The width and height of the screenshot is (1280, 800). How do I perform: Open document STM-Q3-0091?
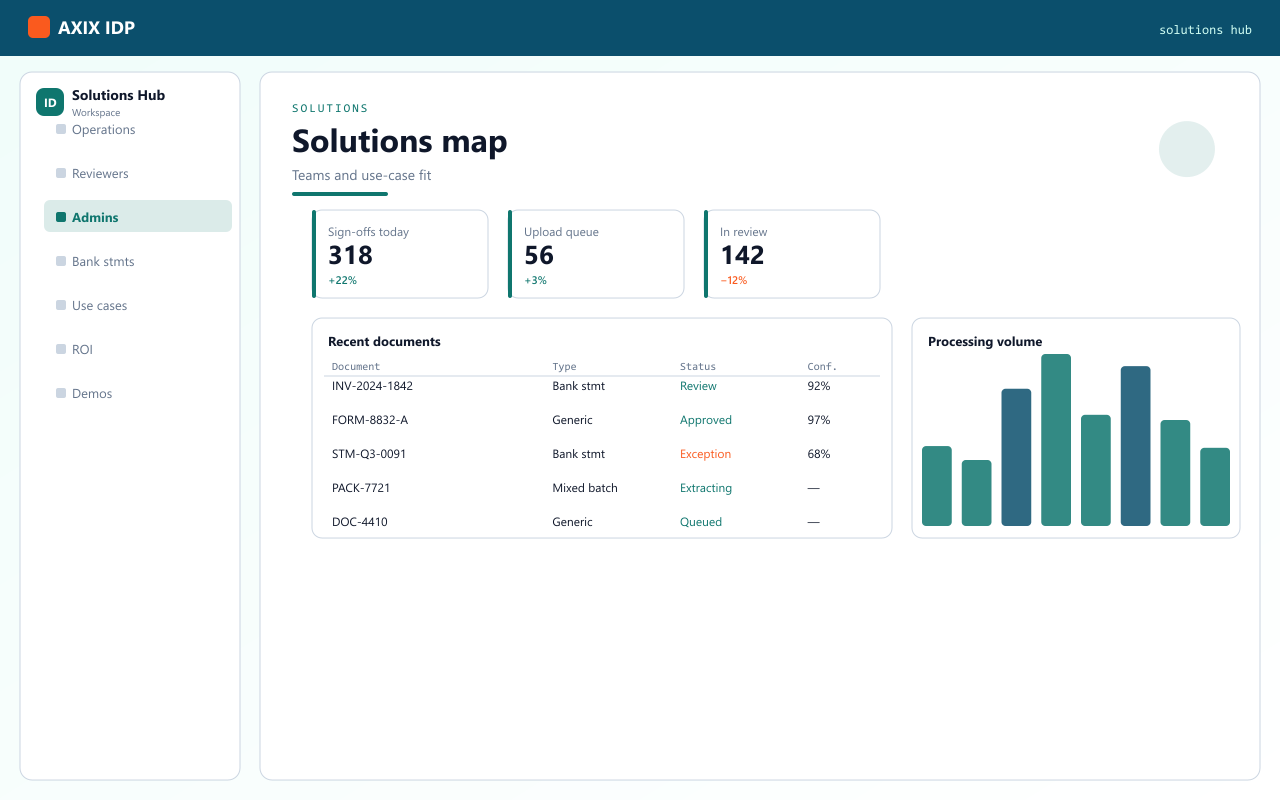click(x=369, y=454)
